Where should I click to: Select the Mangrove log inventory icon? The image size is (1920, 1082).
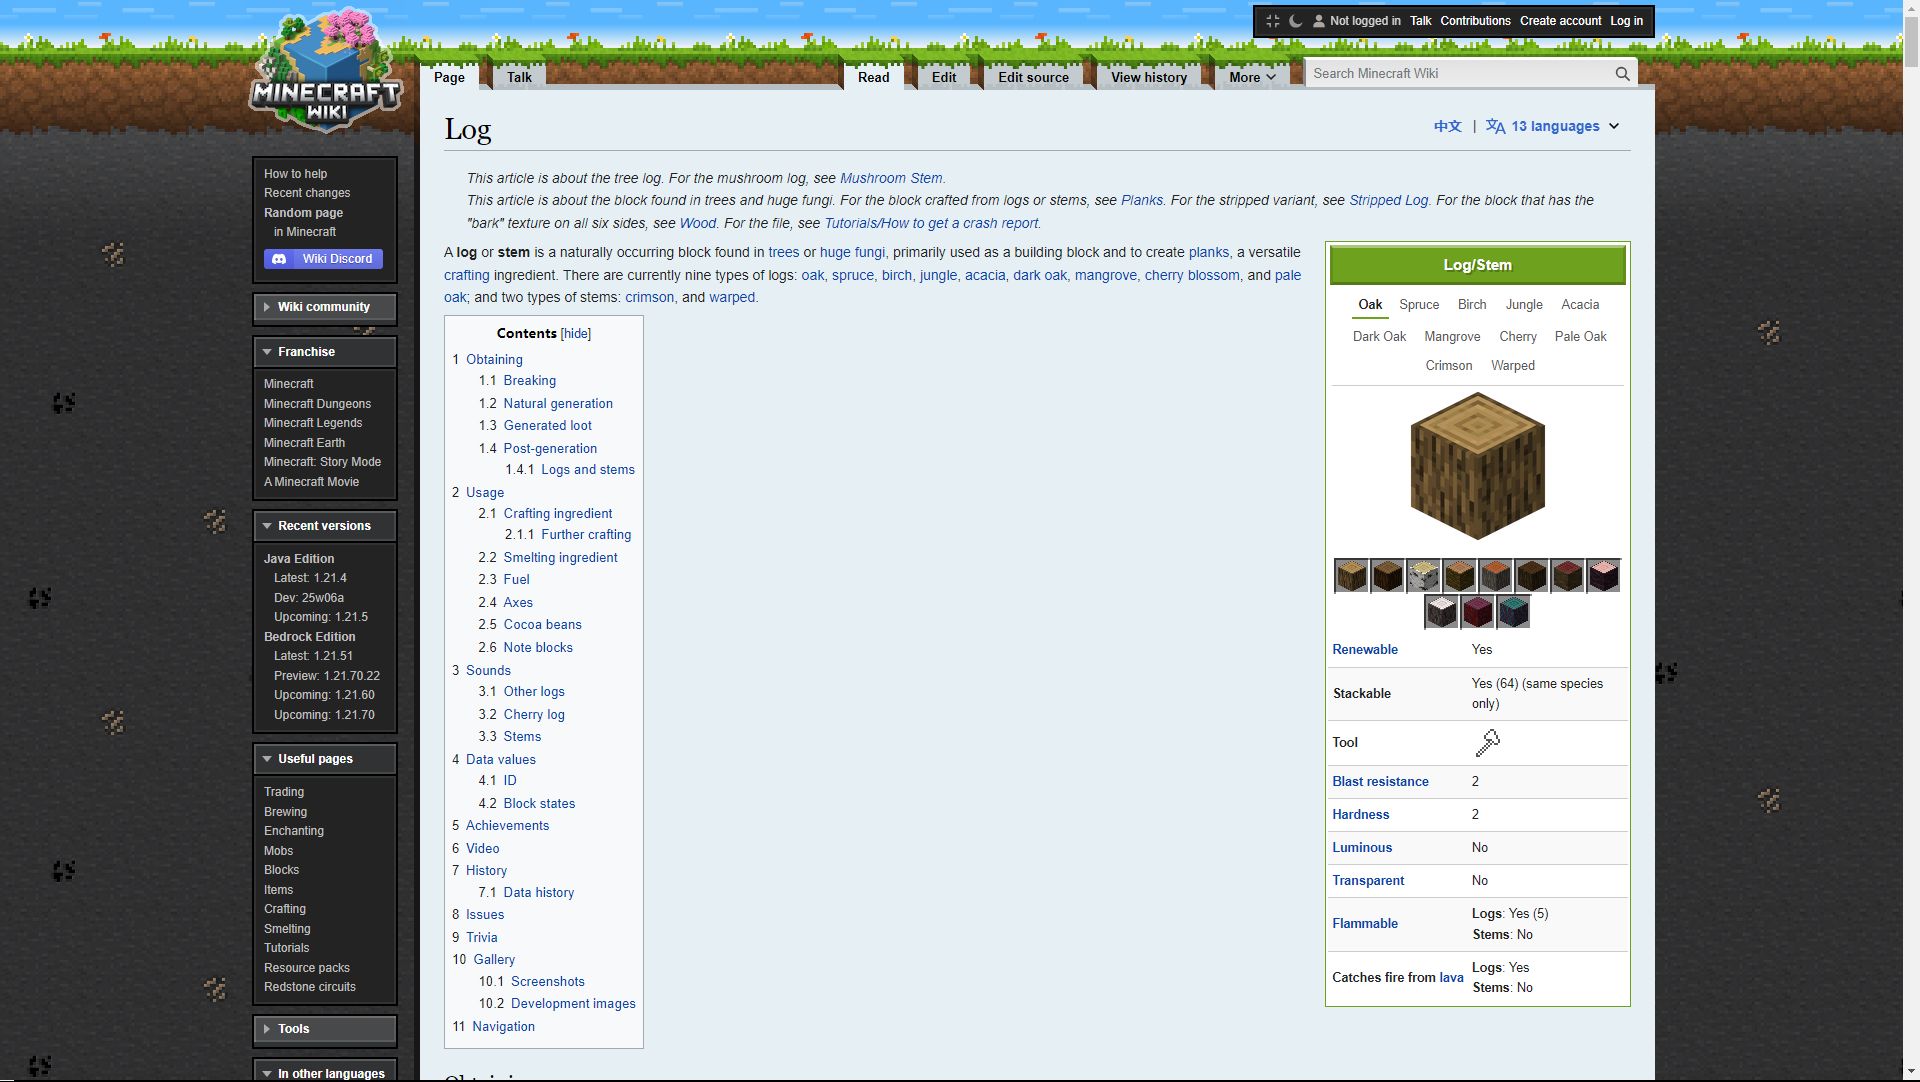click(x=1567, y=576)
